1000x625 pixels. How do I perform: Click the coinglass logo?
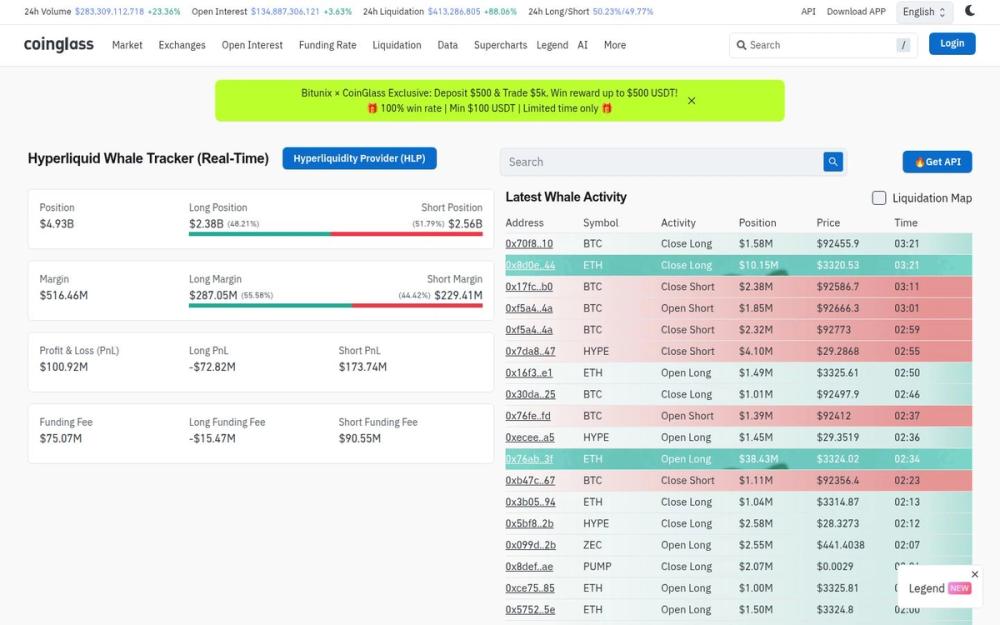pyautogui.click(x=59, y=45)
